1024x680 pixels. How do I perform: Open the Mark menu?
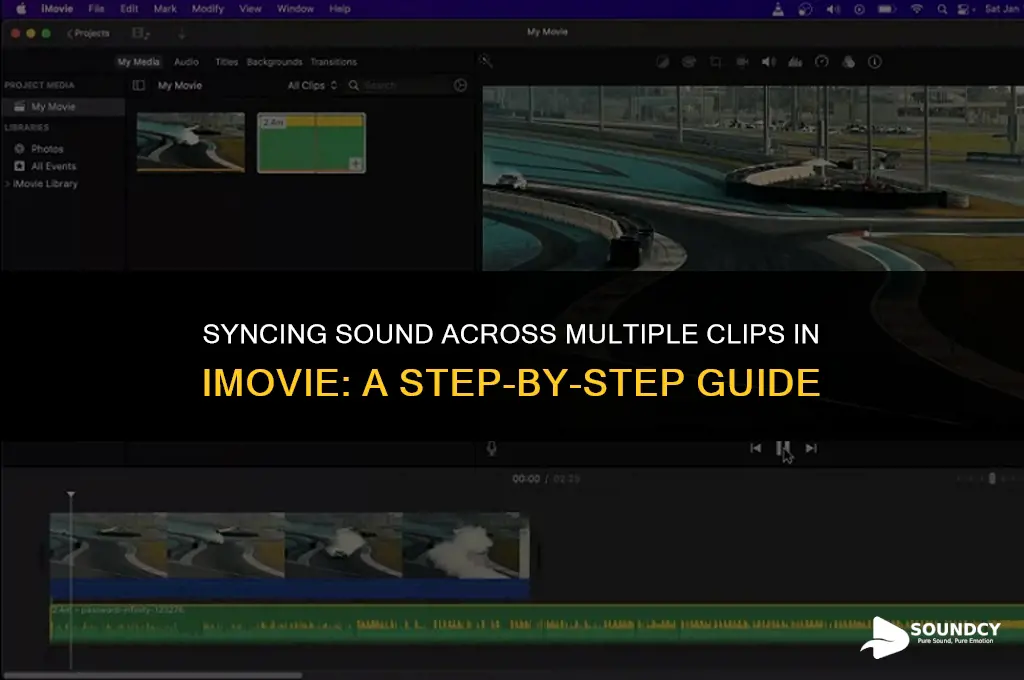165,9
